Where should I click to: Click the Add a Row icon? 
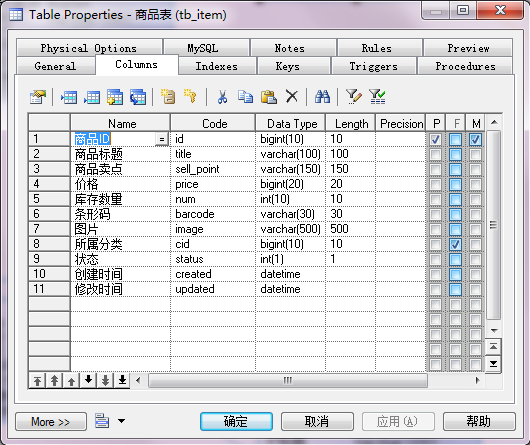[x=92, y=97]
